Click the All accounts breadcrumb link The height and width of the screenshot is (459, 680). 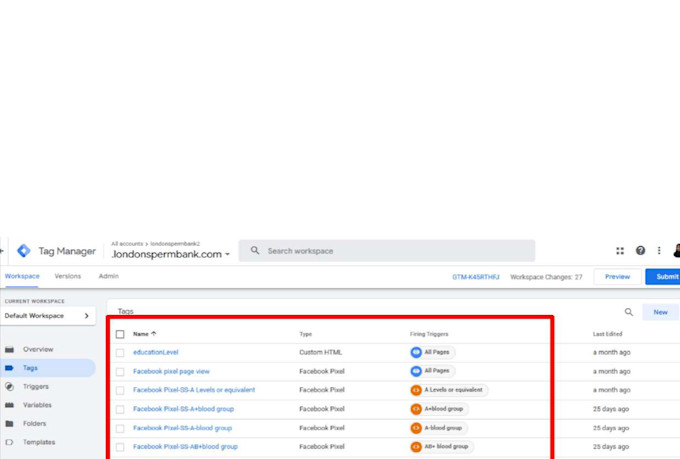pos(127,244)
